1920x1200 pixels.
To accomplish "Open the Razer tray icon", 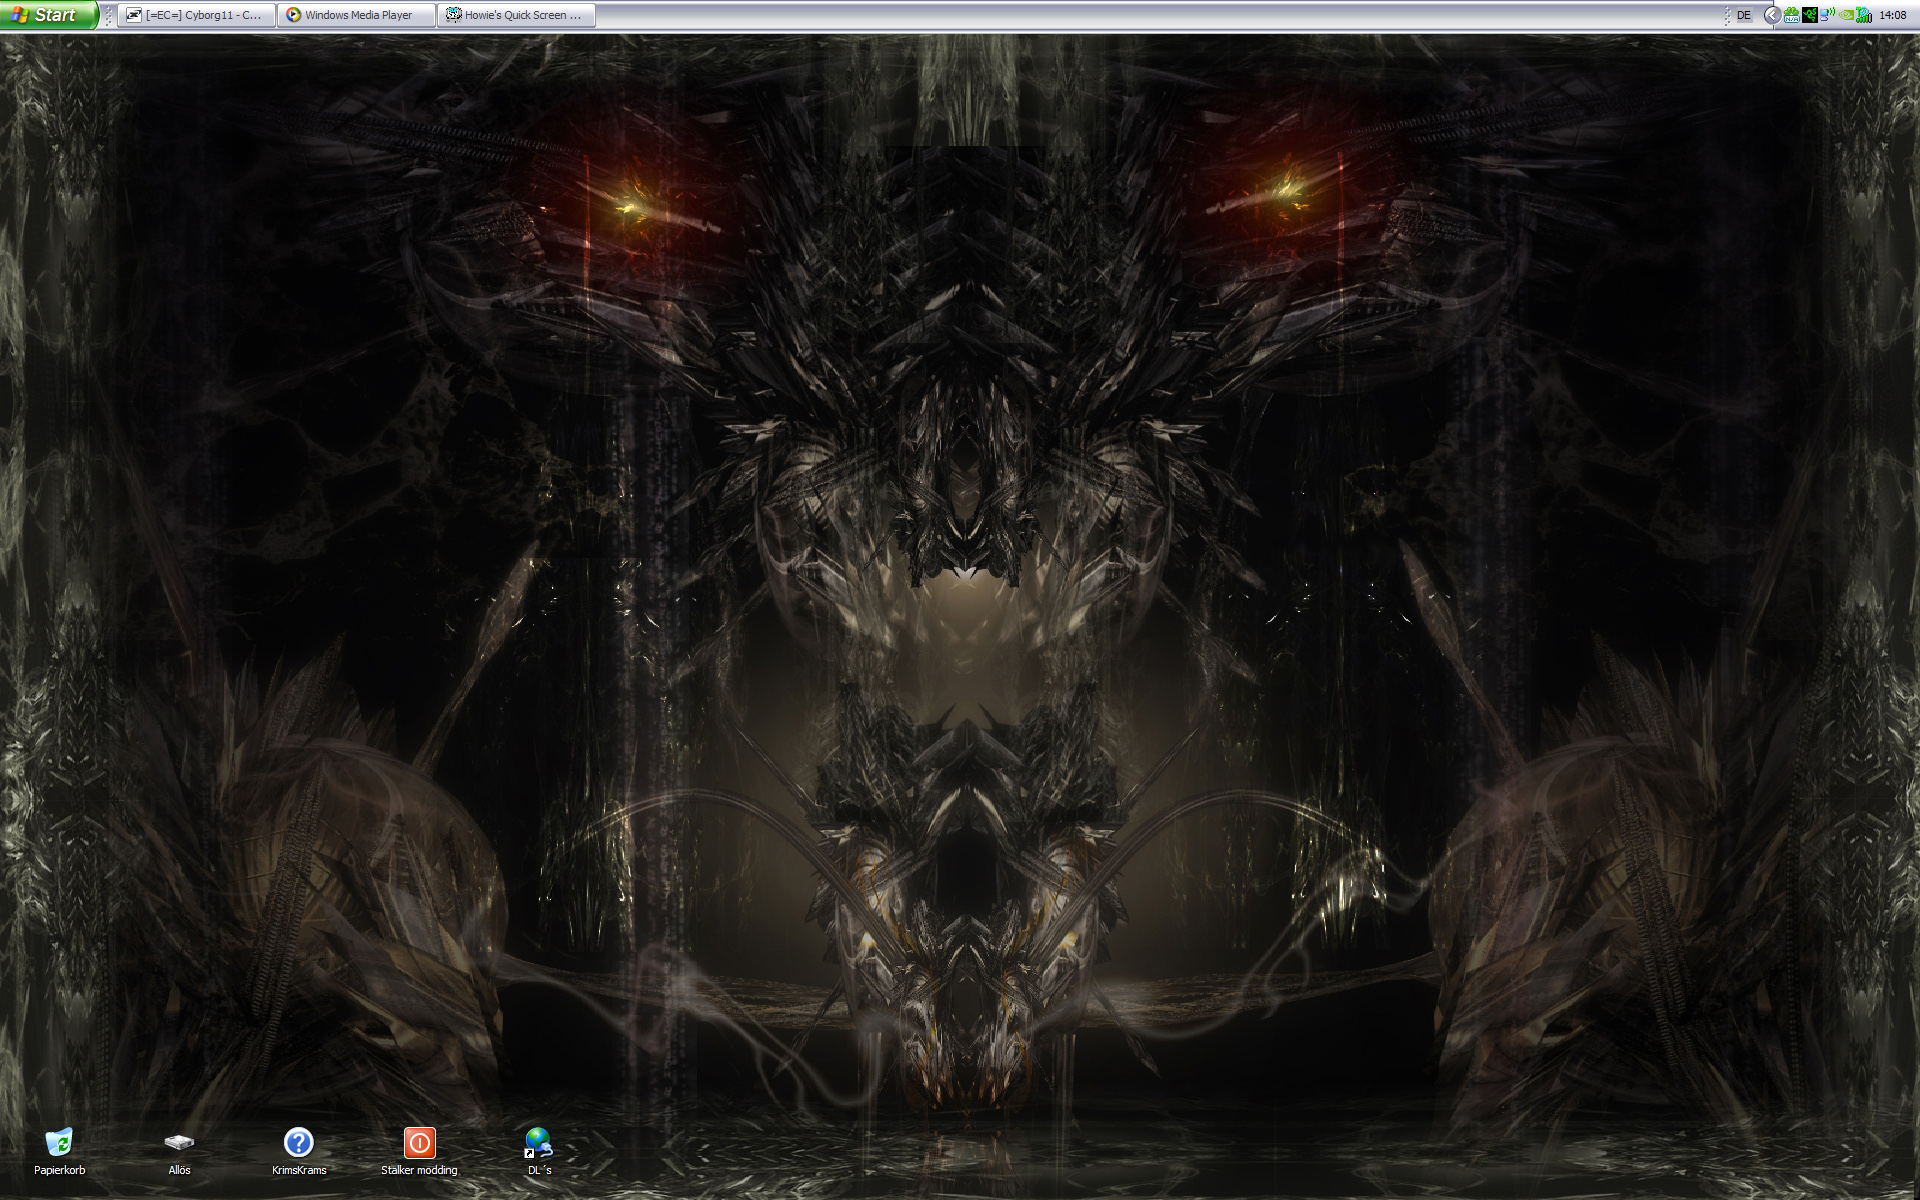I will (1810, 15).
